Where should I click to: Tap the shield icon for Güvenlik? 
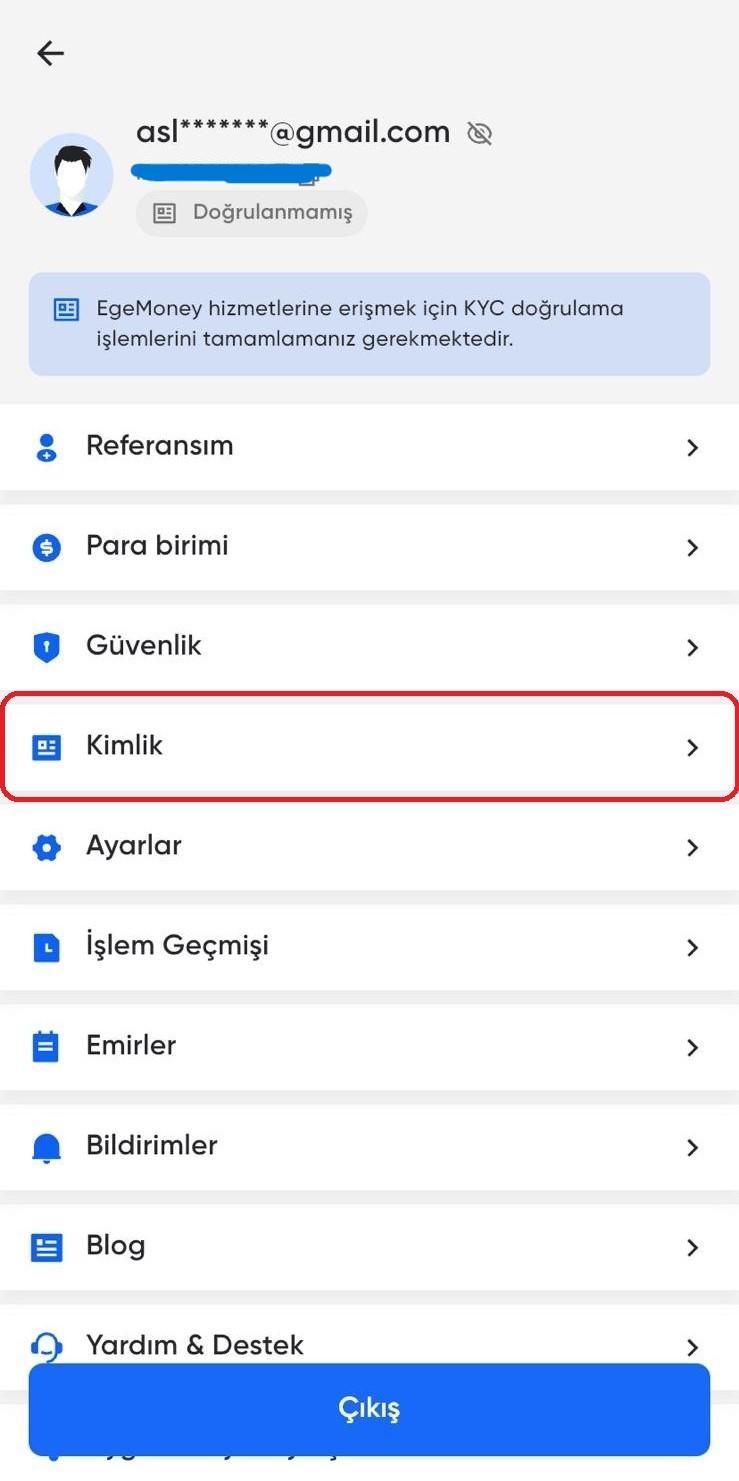click(46, 647)
